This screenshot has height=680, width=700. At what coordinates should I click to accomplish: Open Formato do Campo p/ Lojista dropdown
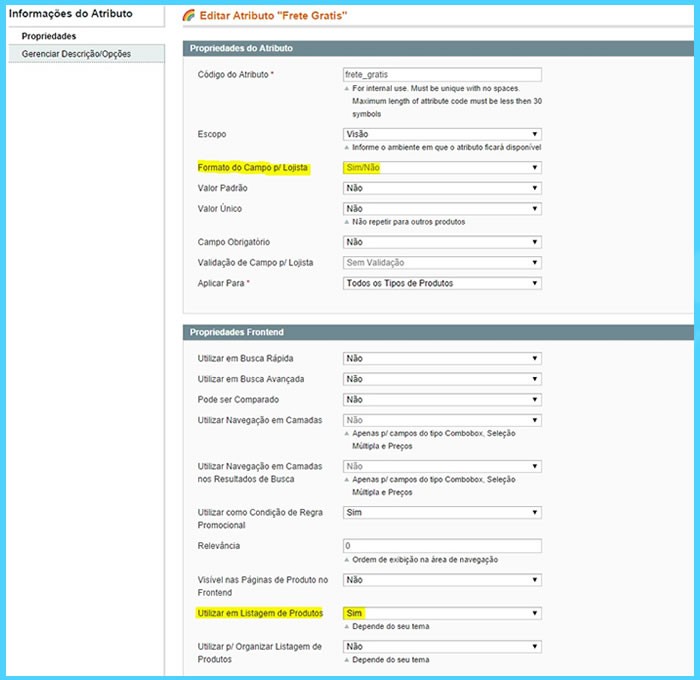(442, 168)
